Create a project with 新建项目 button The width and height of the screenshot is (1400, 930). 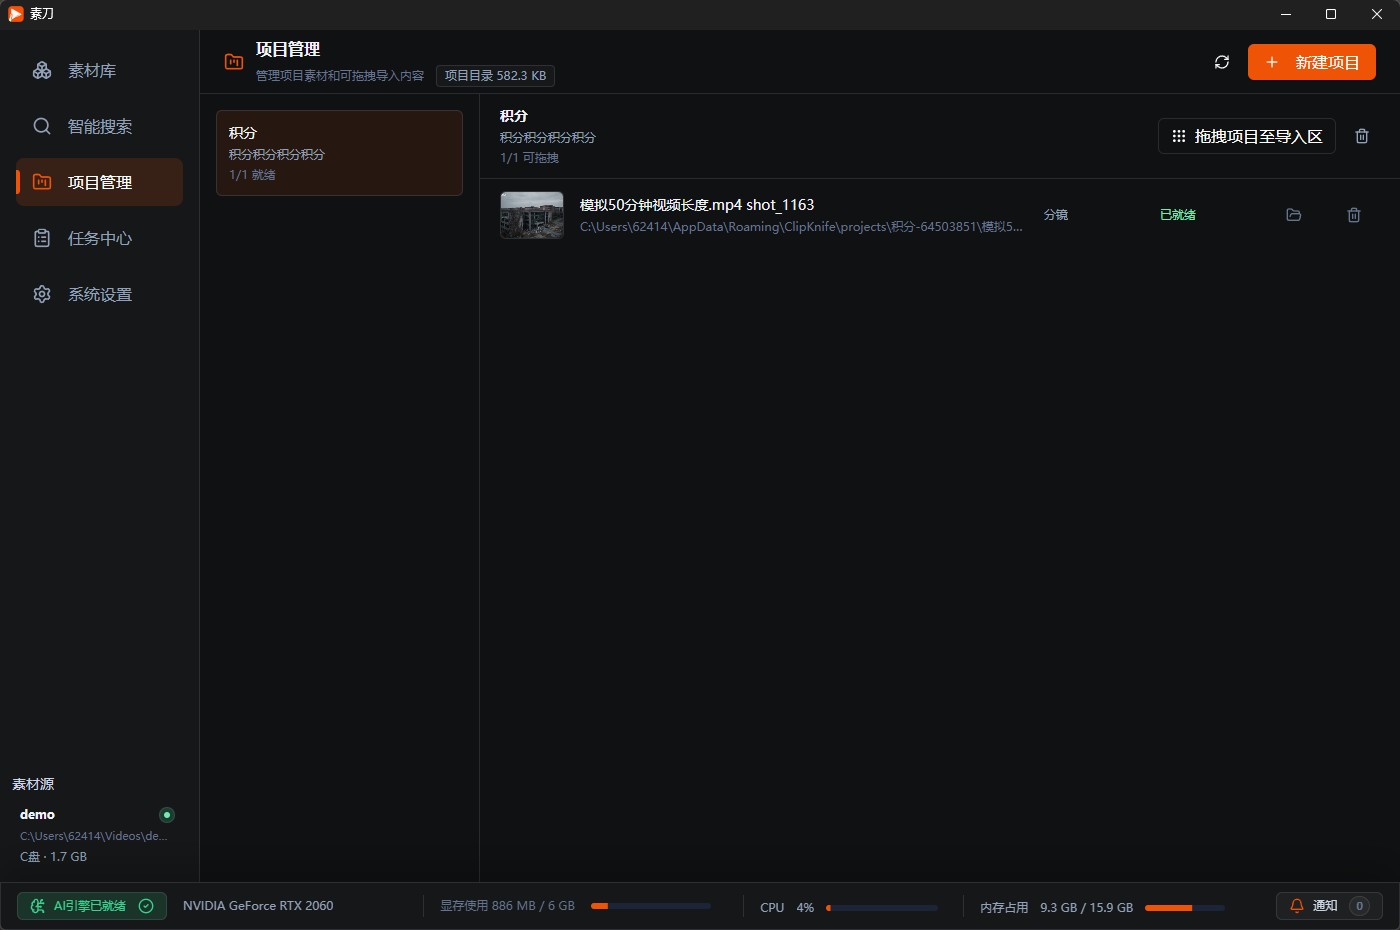(x=1312, y=62)
